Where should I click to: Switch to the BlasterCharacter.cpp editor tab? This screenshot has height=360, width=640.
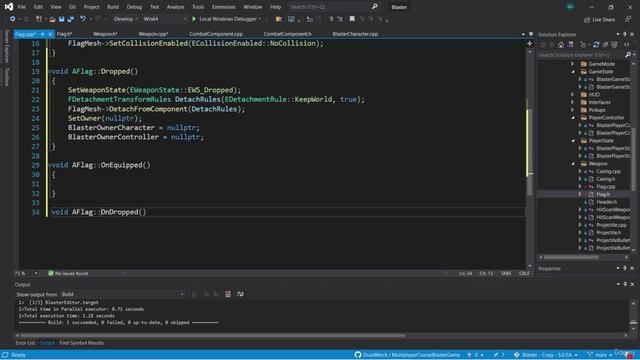click(355, 34)
